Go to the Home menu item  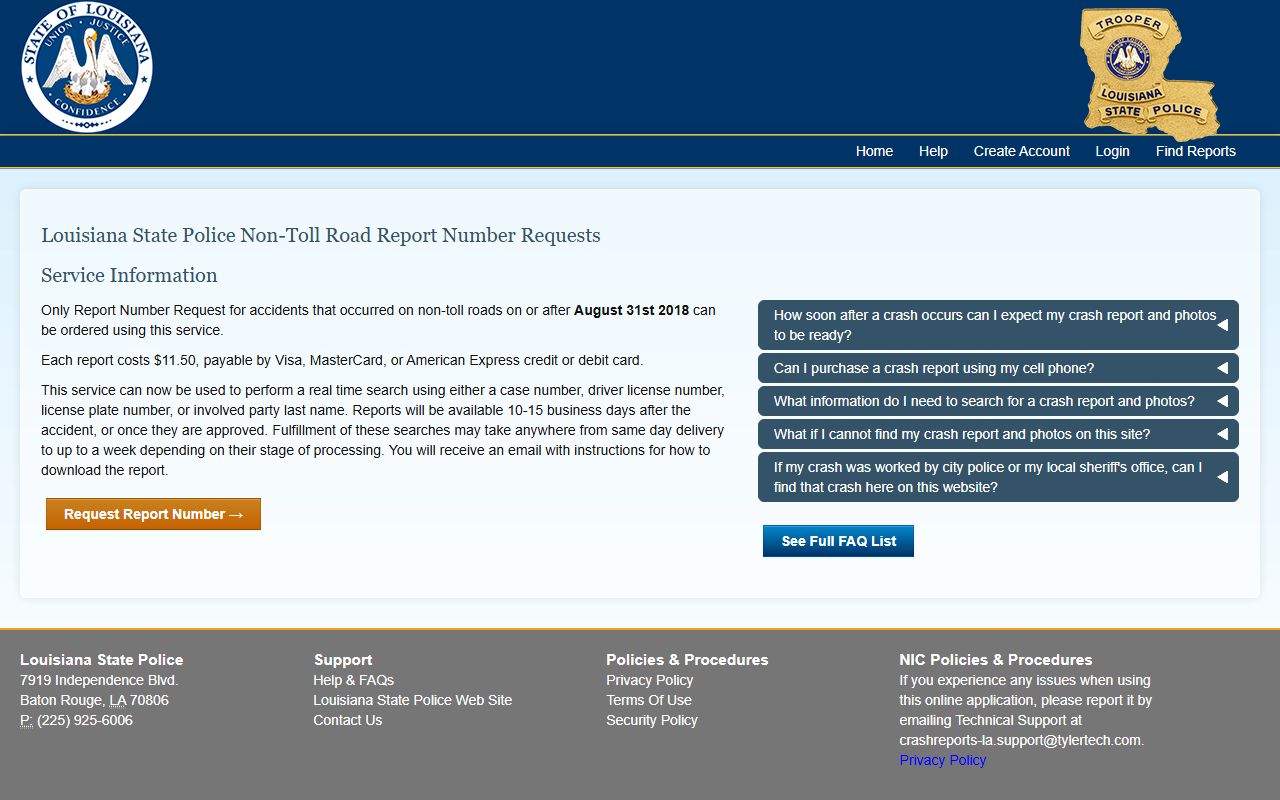click(874, 151)
